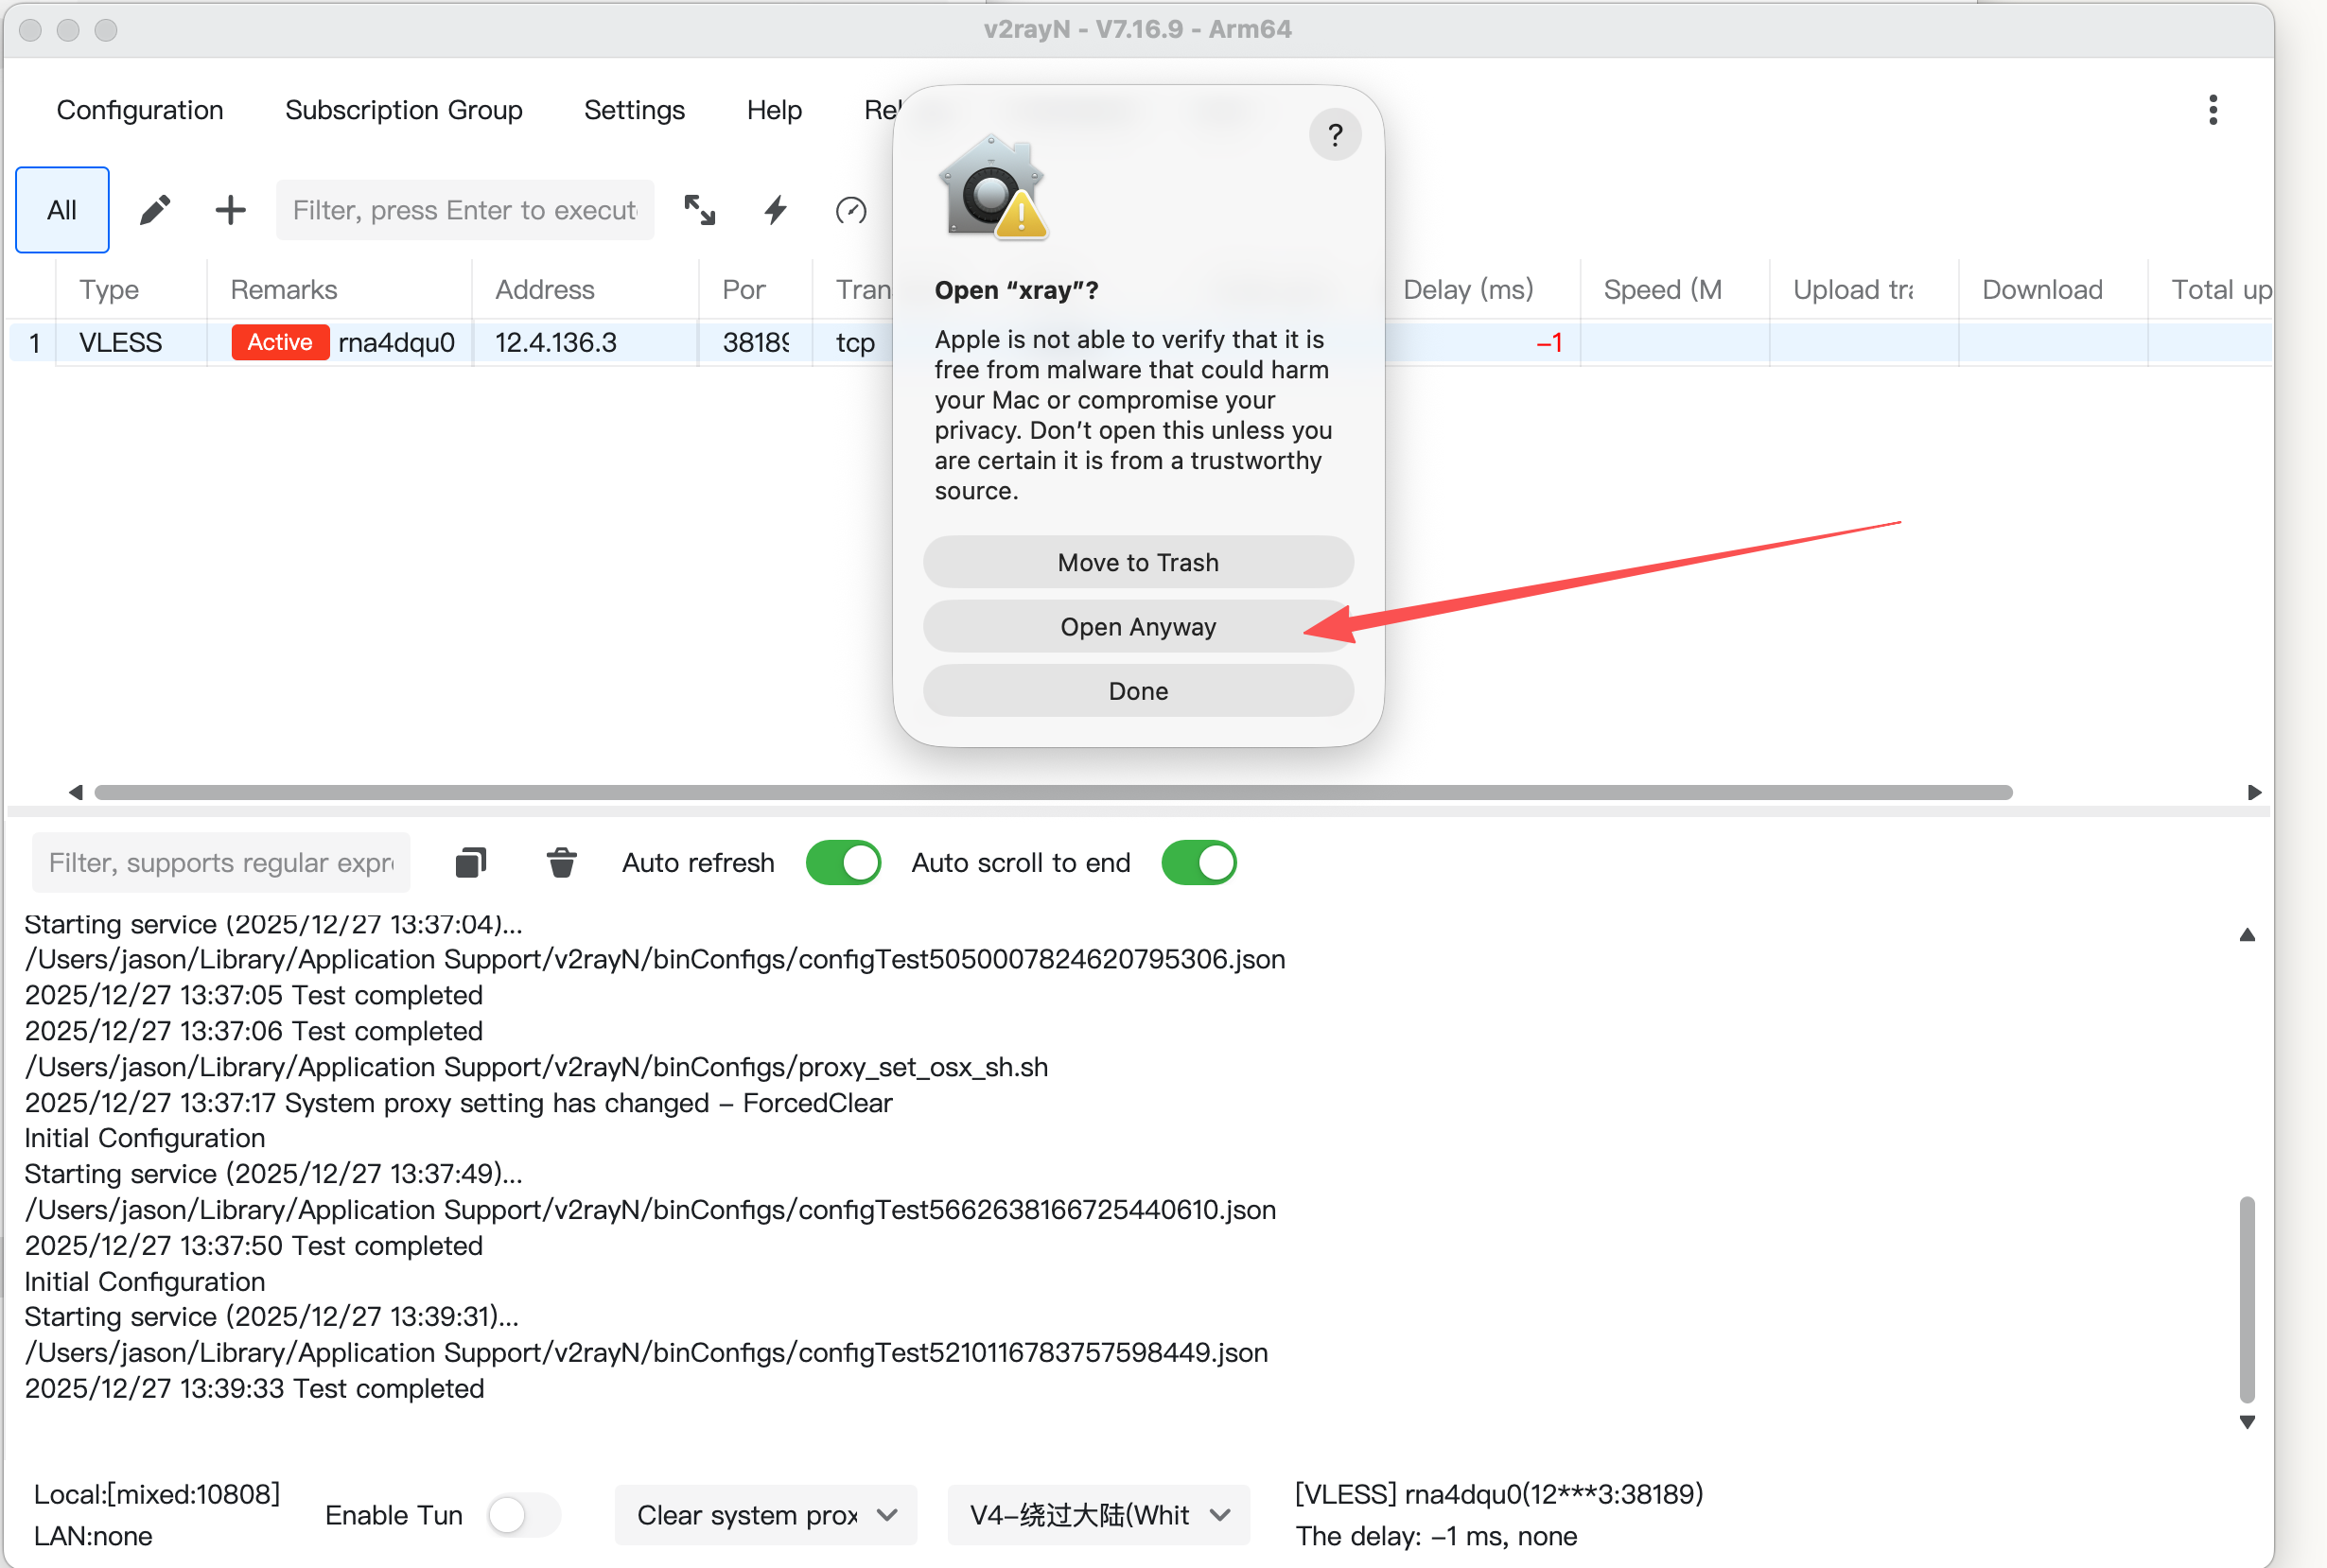Sort by the Address column header
The height and width of the screenshot is (1568, 2327).
(x=585, y=289)
